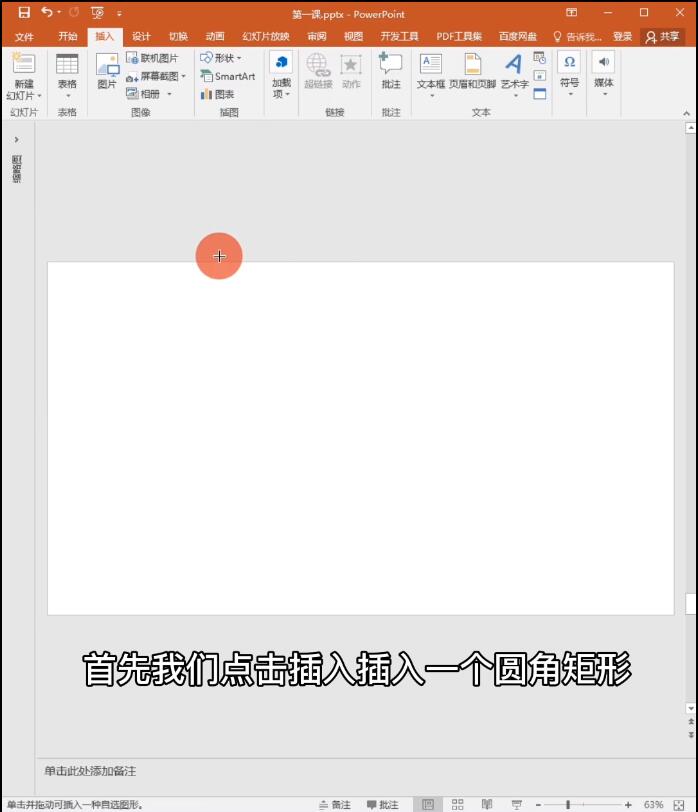Insert date and time icon
698x812 pixels.
point(540,57)
